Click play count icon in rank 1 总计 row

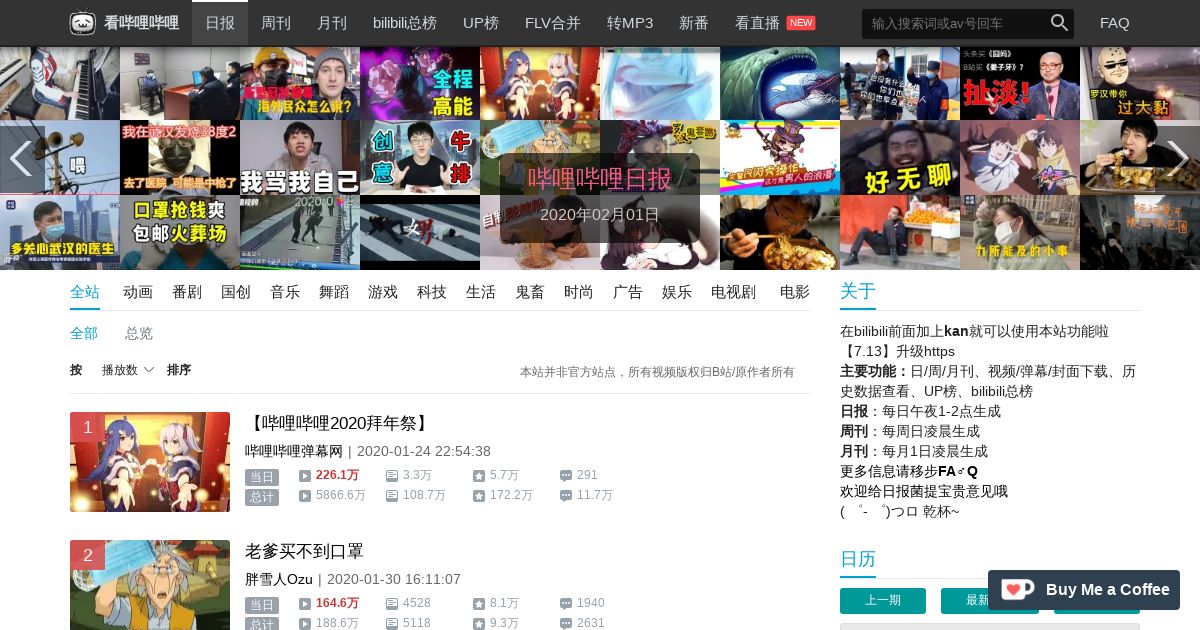coord(304,496)
